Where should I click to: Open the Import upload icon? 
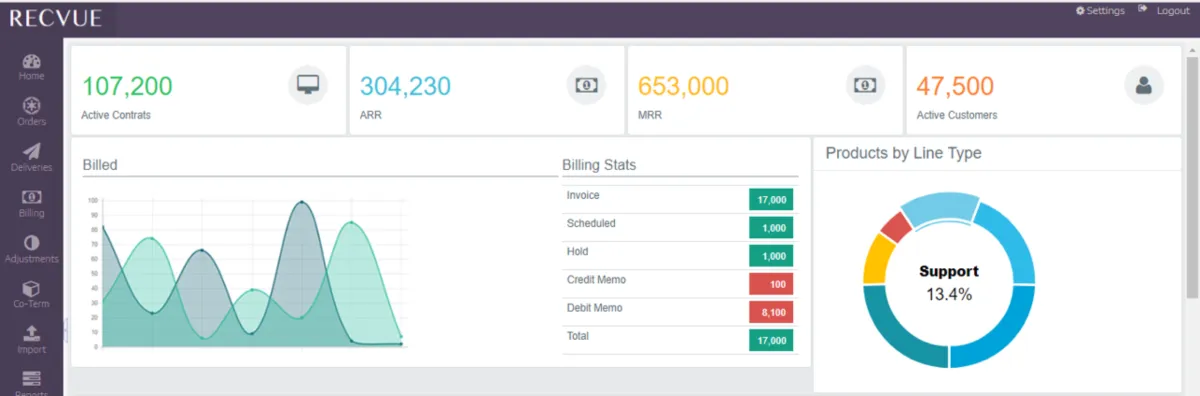pyautogui.click(x=31, y=333)
